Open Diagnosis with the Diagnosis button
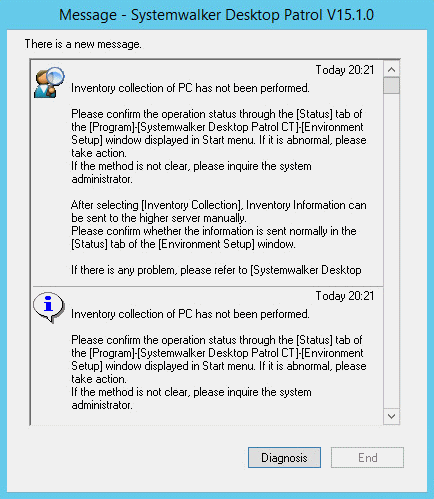This screenshot has width=434, height=499. point(284,458)
